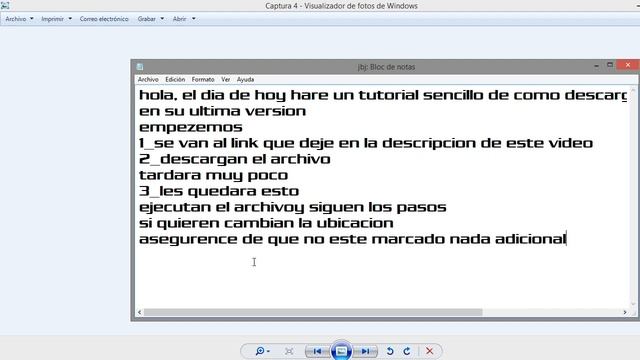Open the photo viewer Archivo menu

tap(19, 19)
